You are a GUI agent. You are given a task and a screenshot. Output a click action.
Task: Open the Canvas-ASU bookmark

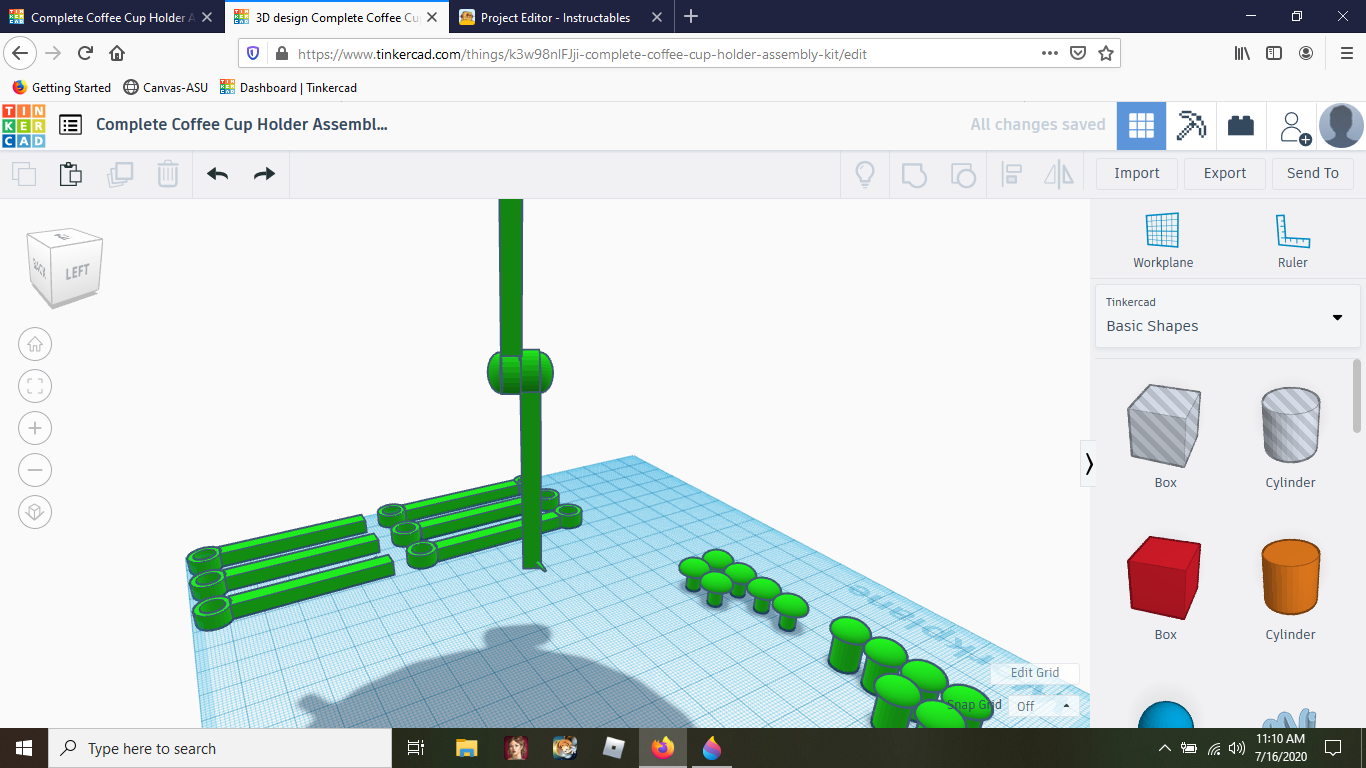(166, 88)
